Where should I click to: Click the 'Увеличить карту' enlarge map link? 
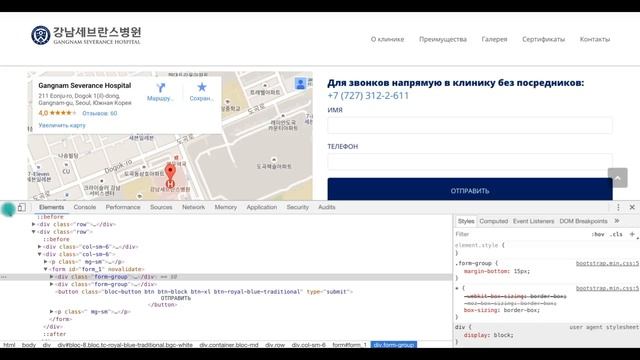62,125
